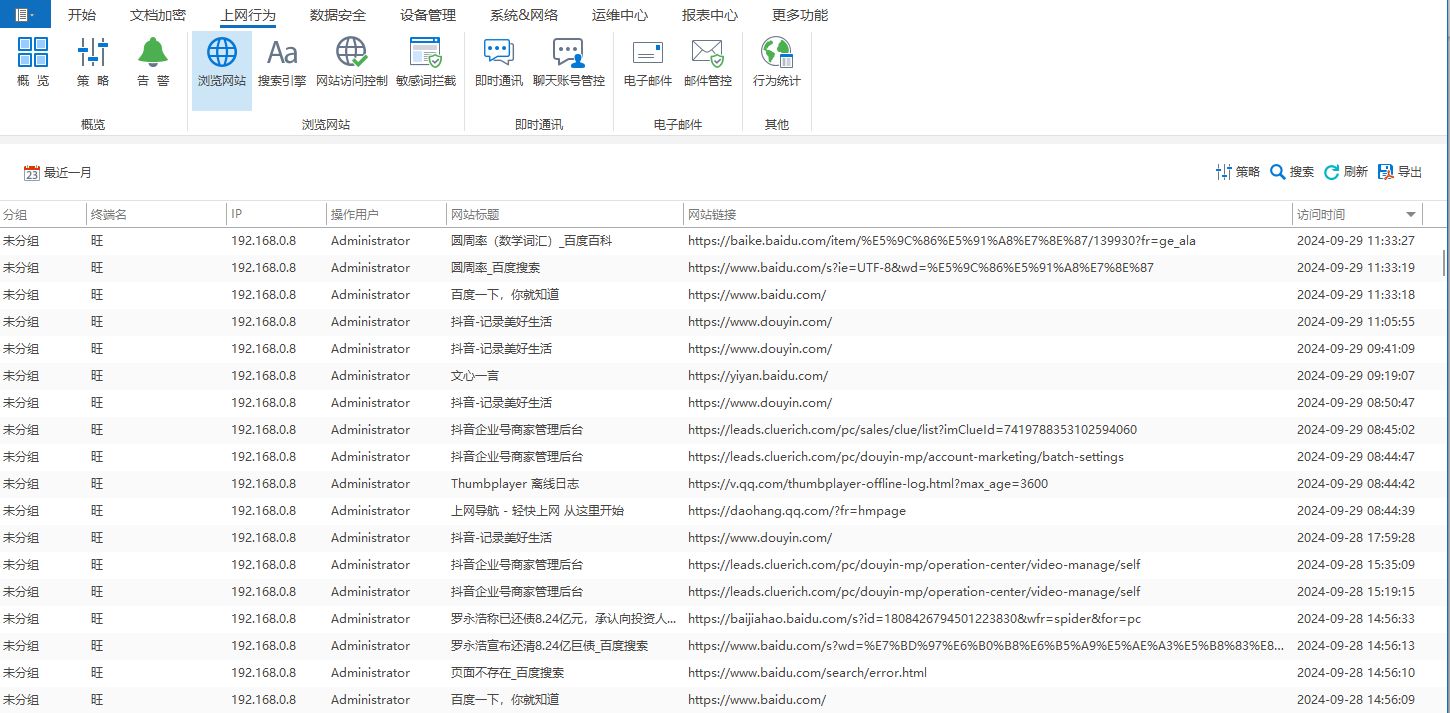Screen dimensions: 1450x713
Task: Click the timestamp 2024-09-28 15:35:09
Action: (x=1356, y=565)
